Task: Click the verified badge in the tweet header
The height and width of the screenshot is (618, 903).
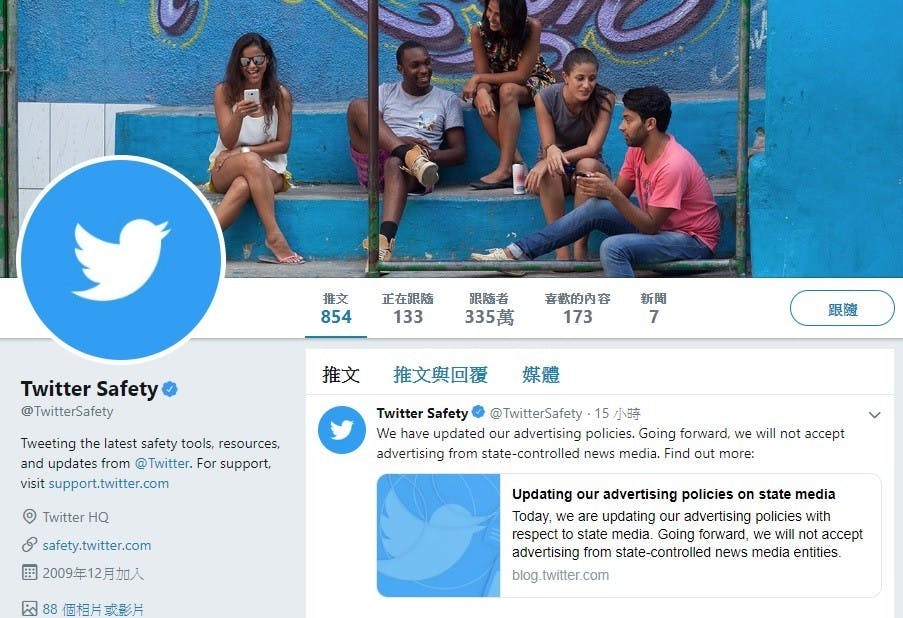Action: (478, 412)
